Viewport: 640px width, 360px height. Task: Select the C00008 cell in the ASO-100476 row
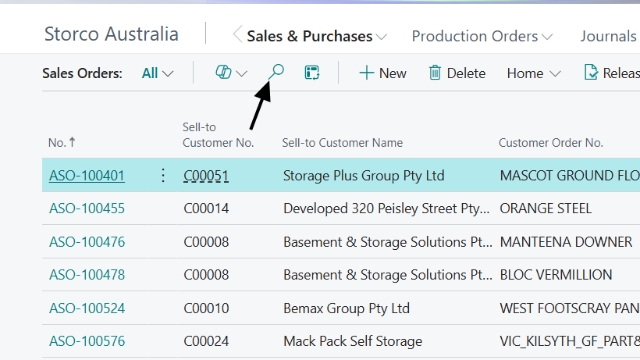(206, 242)
